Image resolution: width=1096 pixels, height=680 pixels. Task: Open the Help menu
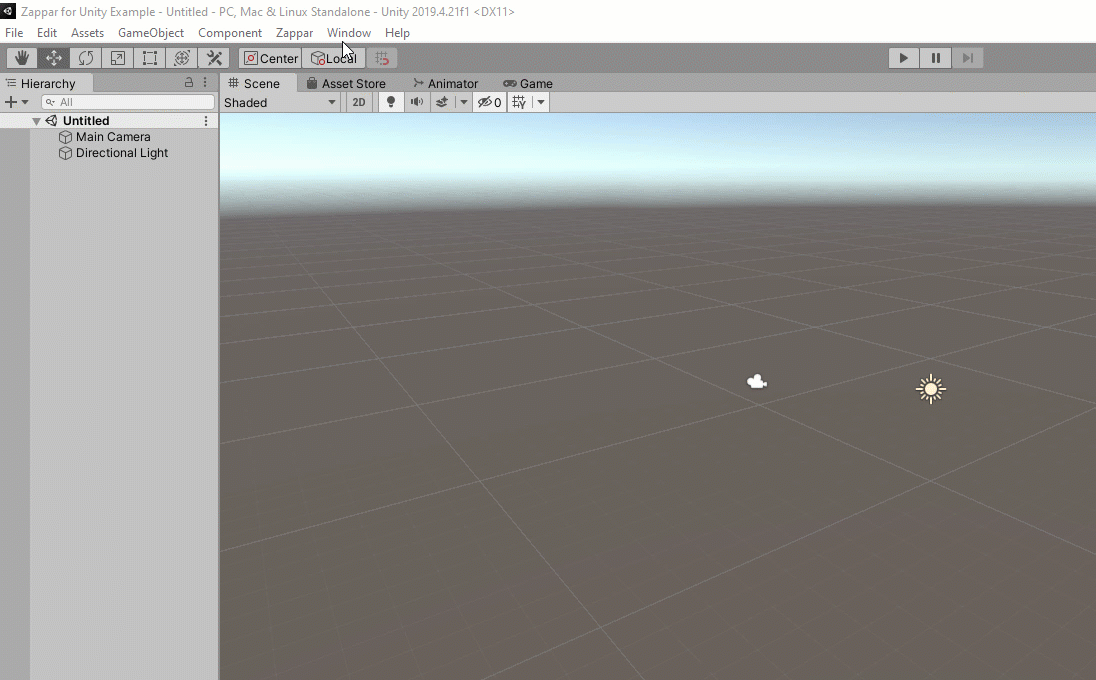[x=397, y=33]
